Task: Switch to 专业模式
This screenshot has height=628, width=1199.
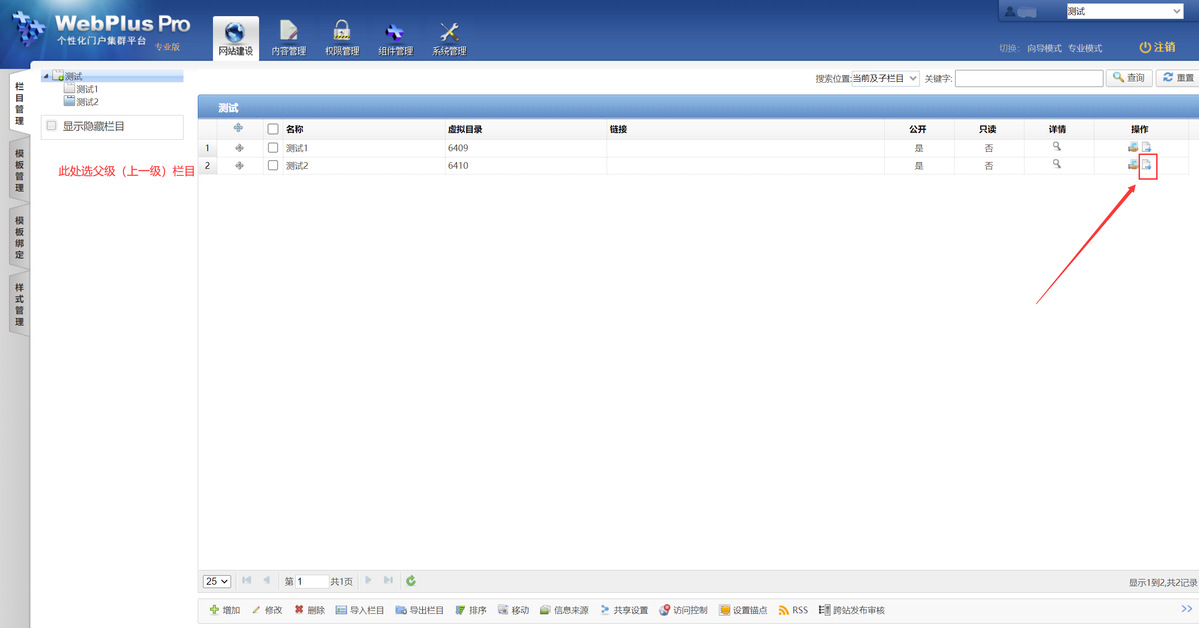Action: point(1085,48)
